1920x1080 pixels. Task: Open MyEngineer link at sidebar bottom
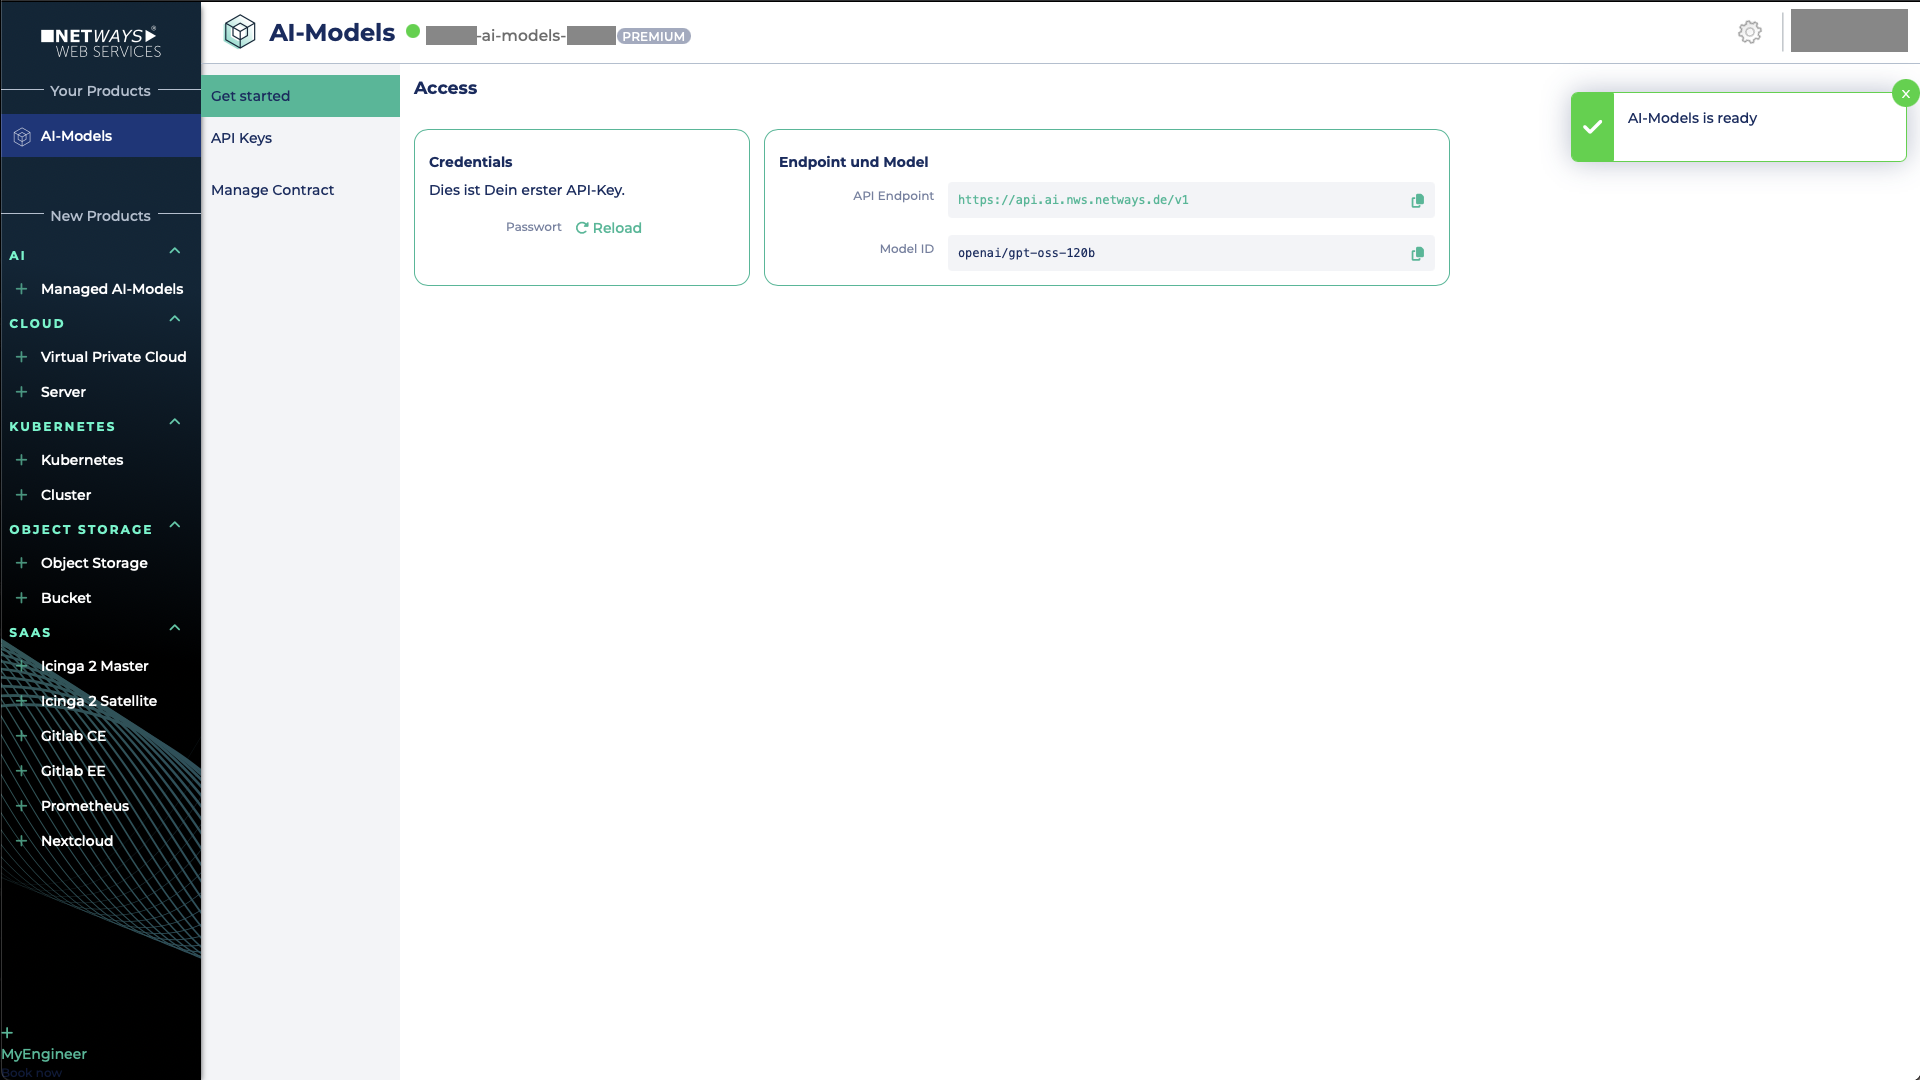pyautogui.click(x=44, y=1054)
